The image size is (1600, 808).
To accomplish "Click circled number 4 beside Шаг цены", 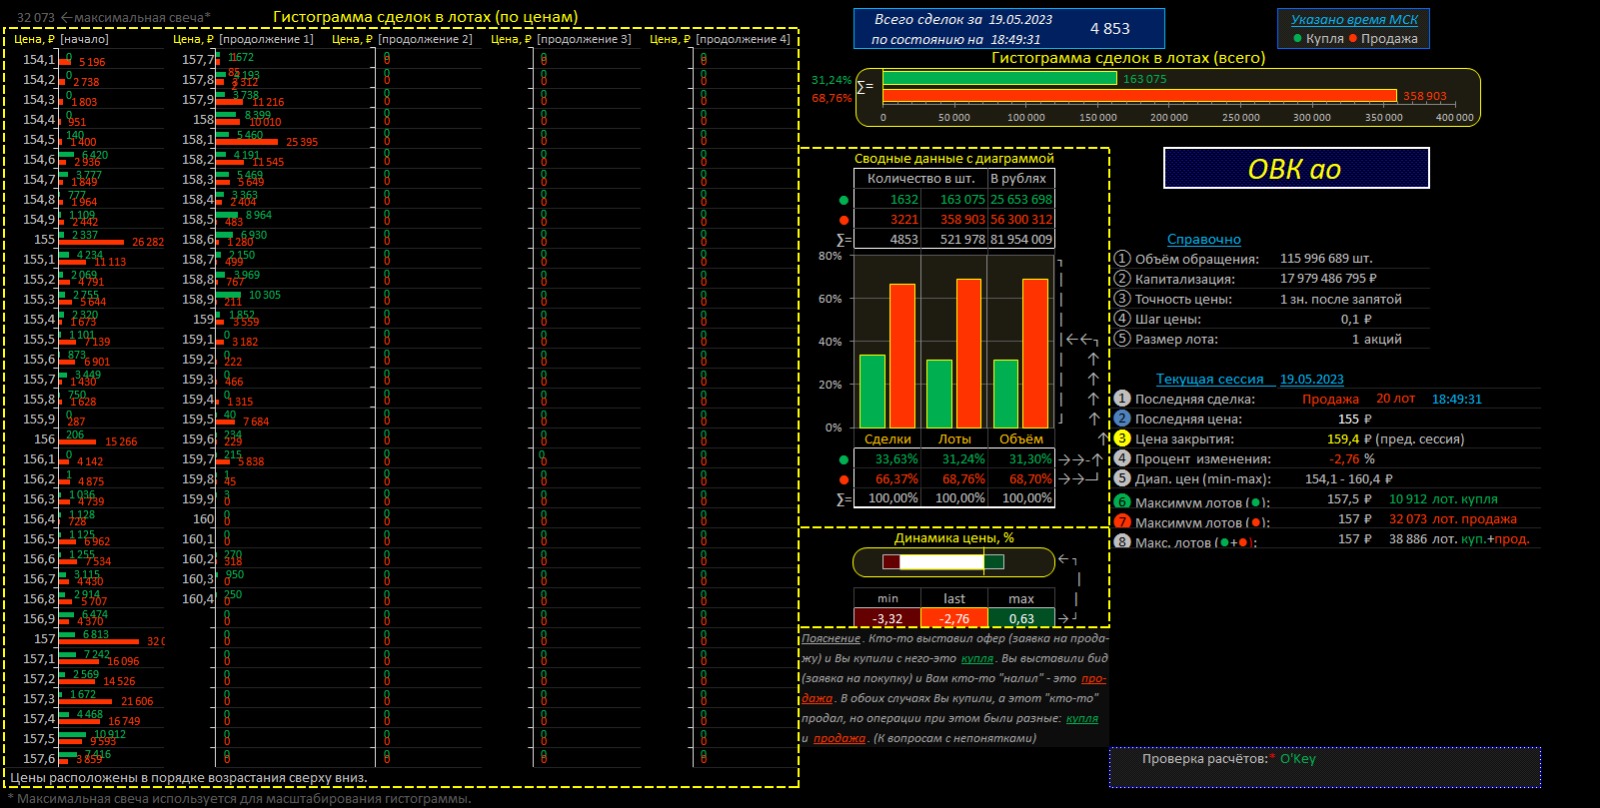I will click(1122, 319).
